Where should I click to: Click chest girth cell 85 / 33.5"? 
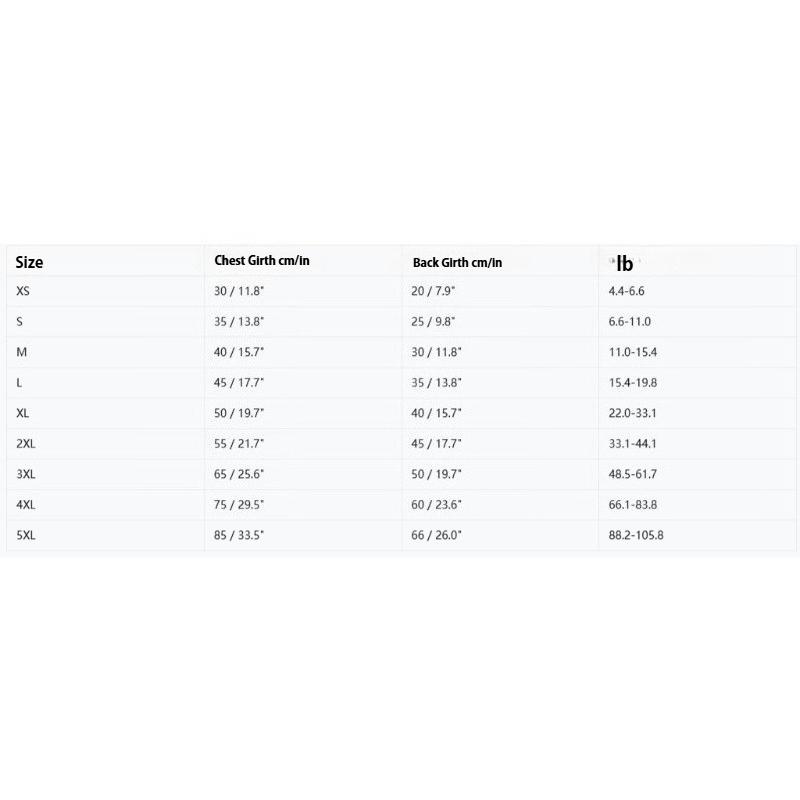242,535
